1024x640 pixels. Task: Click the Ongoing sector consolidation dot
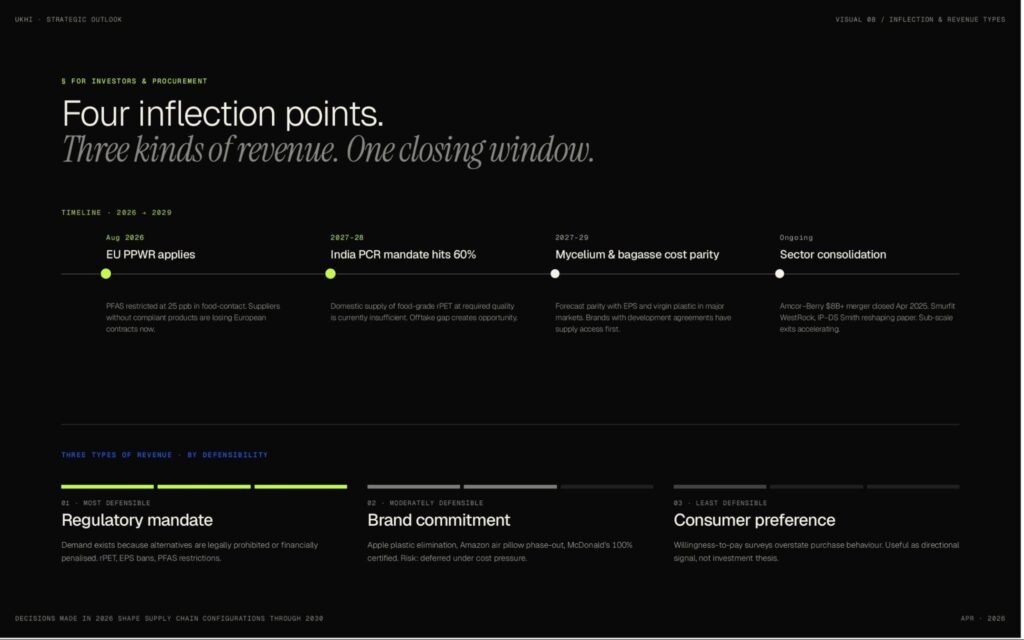pos(780,274)
